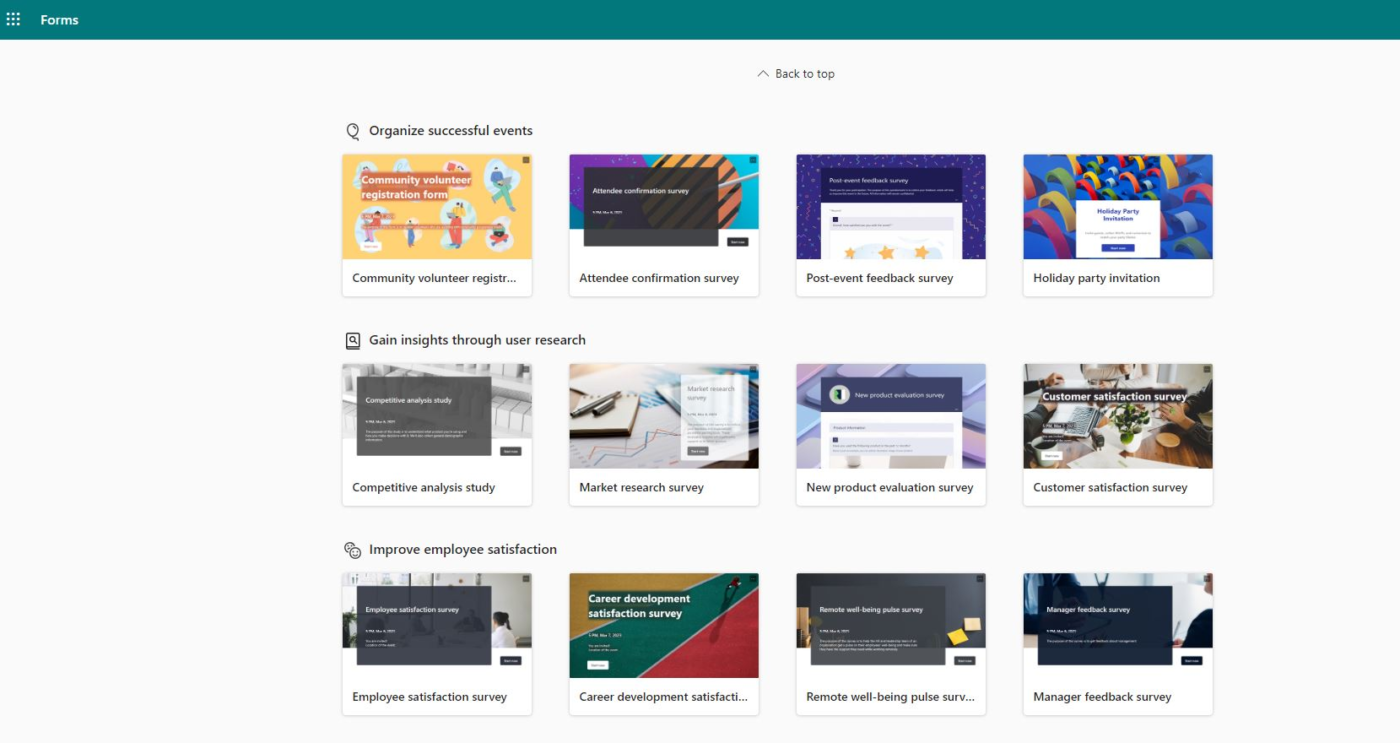Click the Holiday party invitation card title

(x=1096, y=279)
